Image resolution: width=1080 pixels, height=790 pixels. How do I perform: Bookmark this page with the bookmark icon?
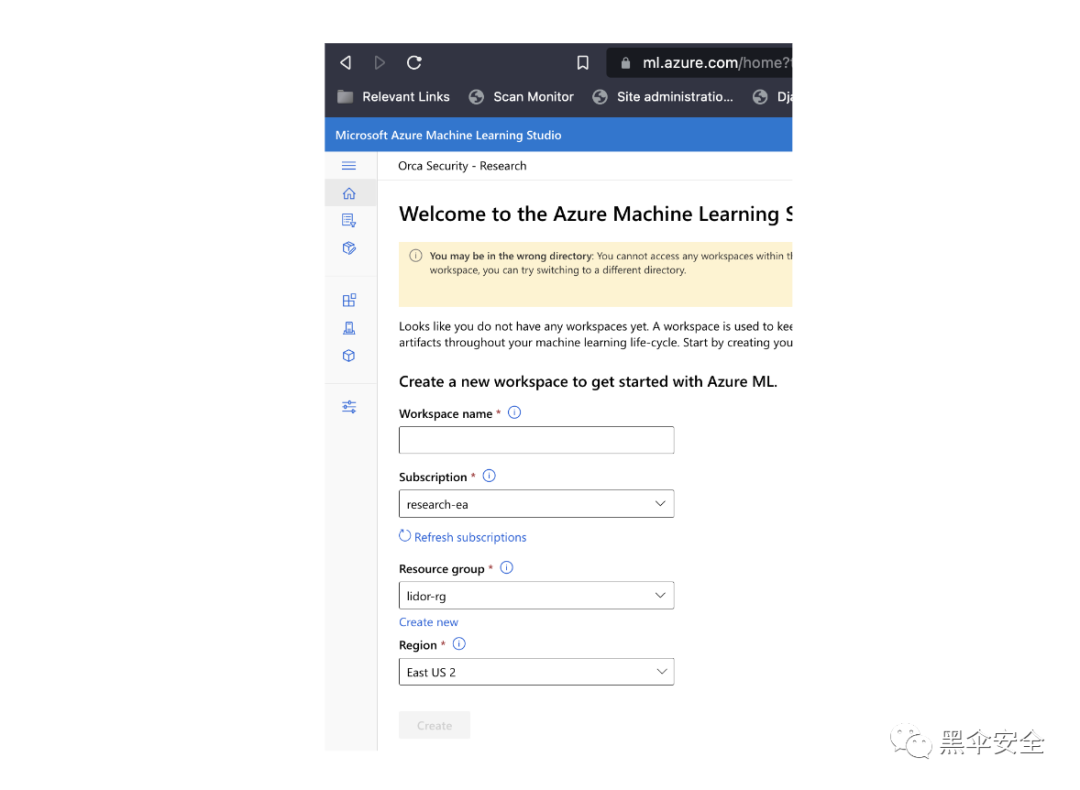(583, 63)
